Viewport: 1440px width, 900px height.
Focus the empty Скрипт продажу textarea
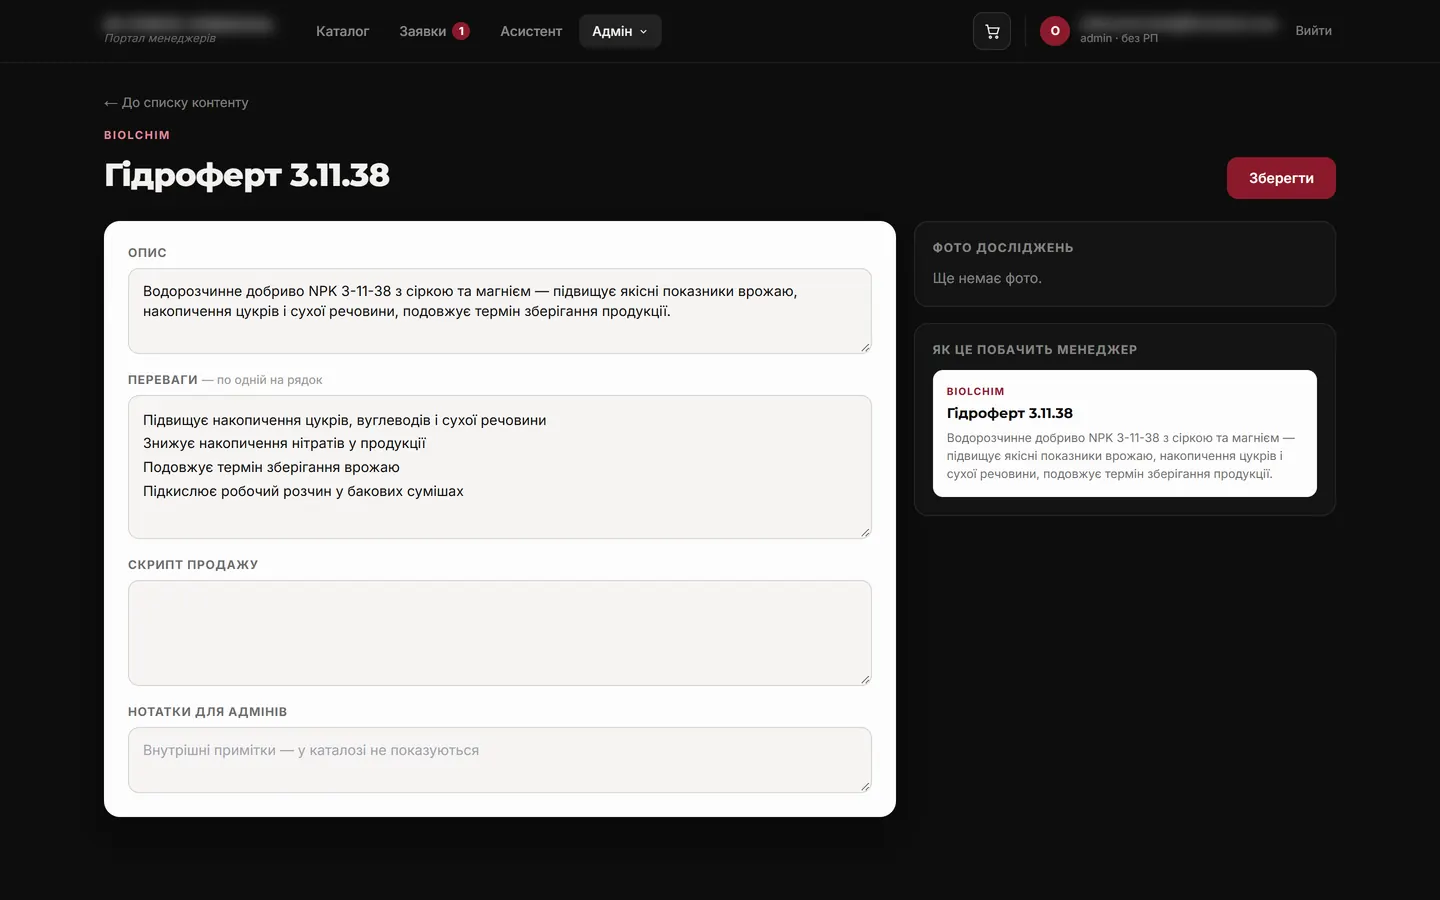click(500, 633)
